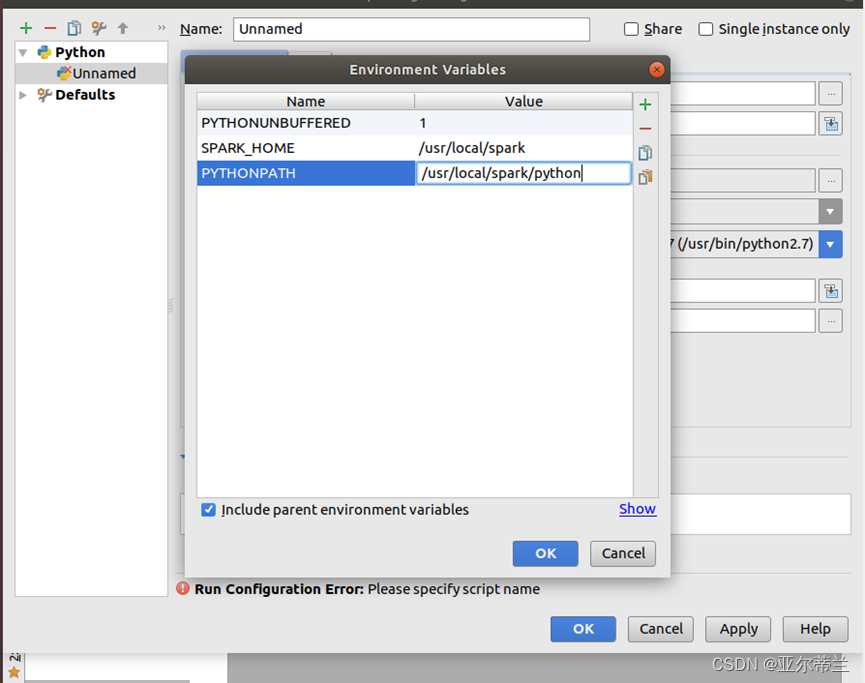Remove selected configuration with red minus
Screen dimensions: 865x683
pyautogui.click(x=50, y=28)
